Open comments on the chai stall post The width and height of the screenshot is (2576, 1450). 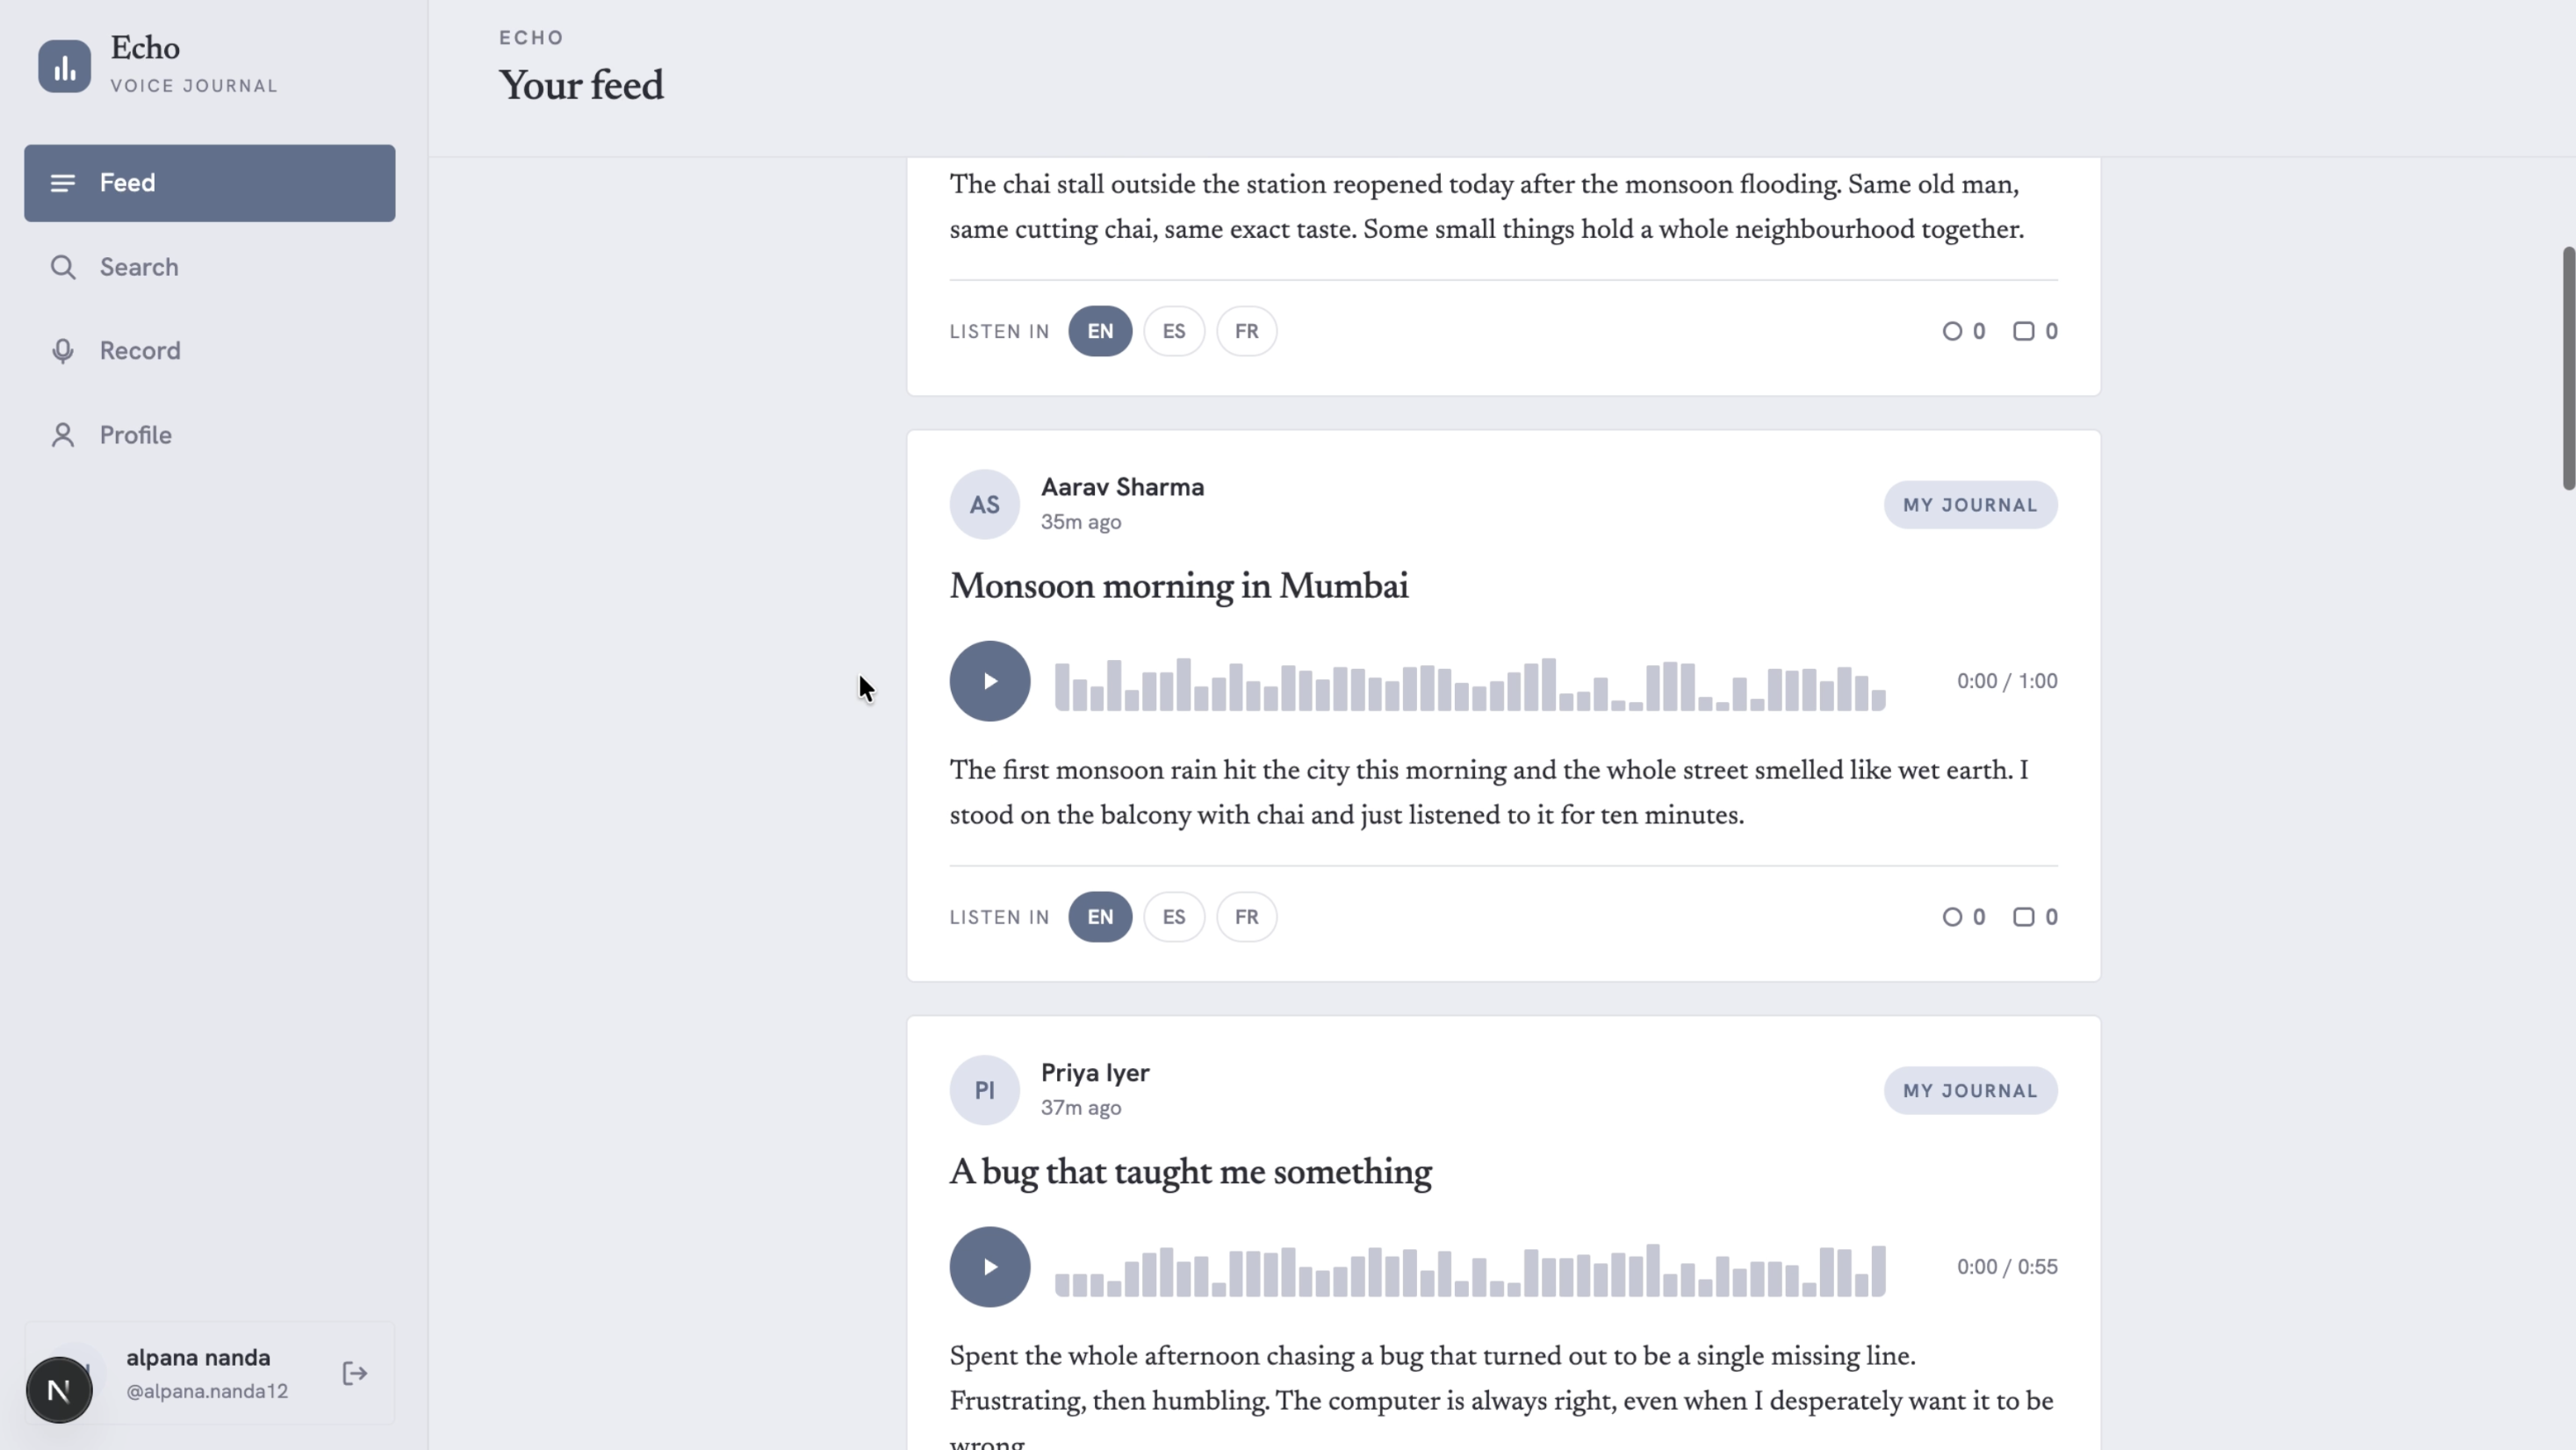pos(2035,331)
